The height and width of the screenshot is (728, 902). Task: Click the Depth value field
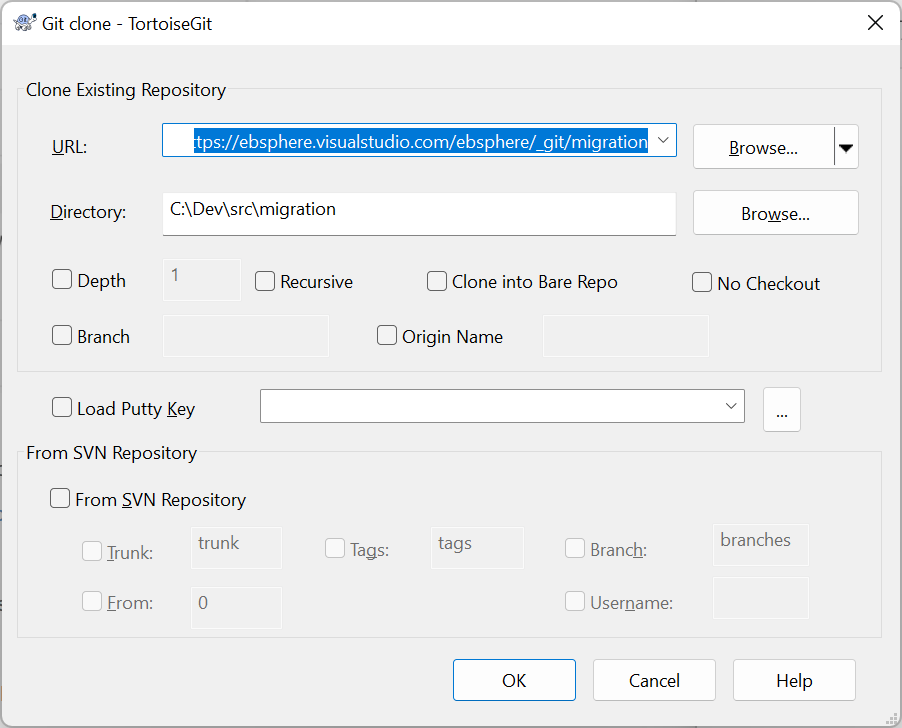pyautogui.click(x=202, y=280)
